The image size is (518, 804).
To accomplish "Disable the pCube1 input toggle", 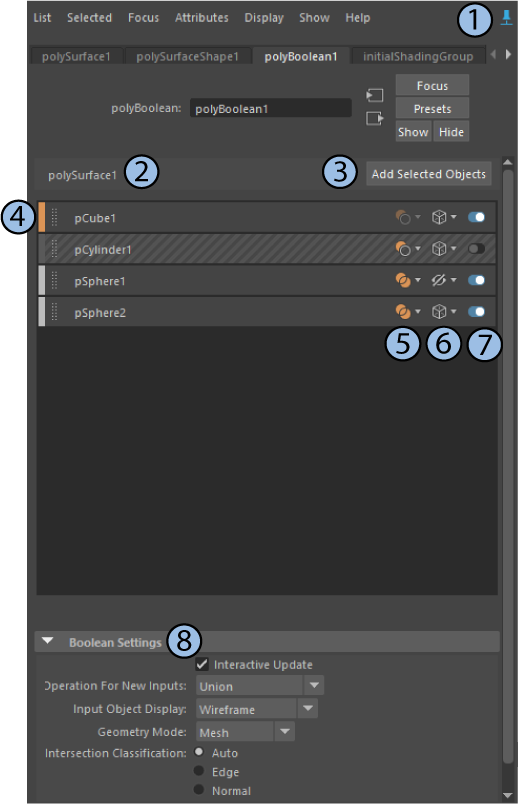I will pos(476,217).
